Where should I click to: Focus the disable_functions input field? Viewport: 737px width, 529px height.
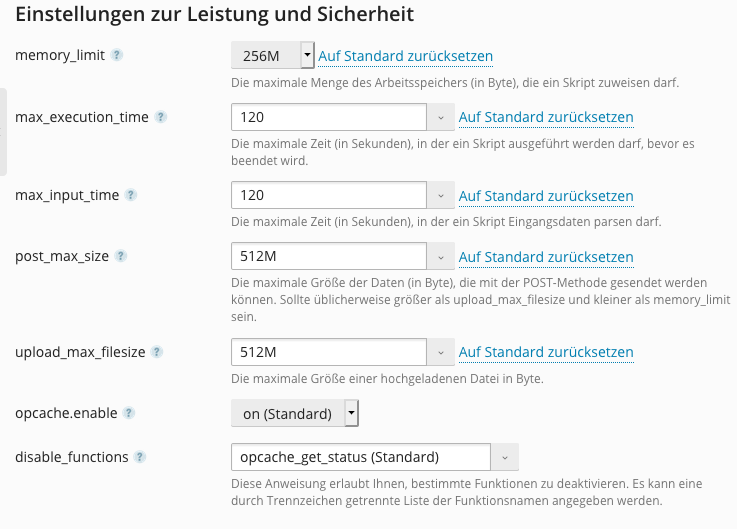click(x=360, y=458)
